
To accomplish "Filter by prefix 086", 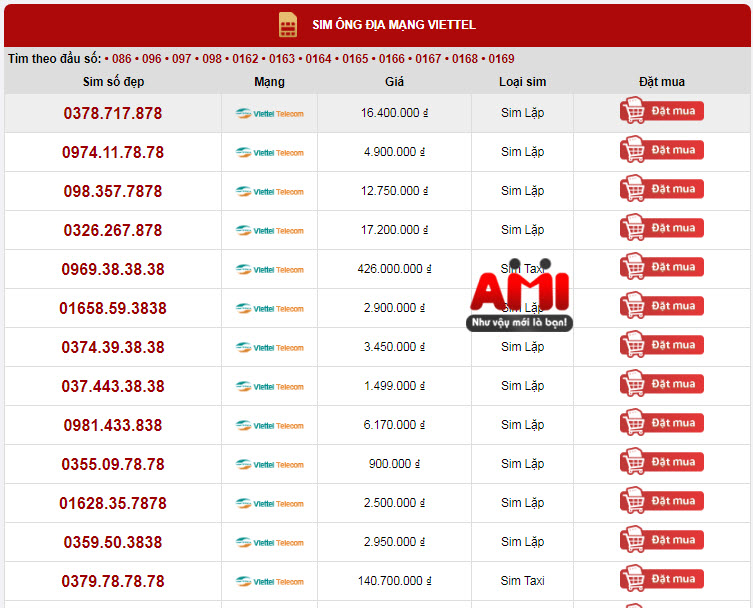I will [x=121, y=59].
